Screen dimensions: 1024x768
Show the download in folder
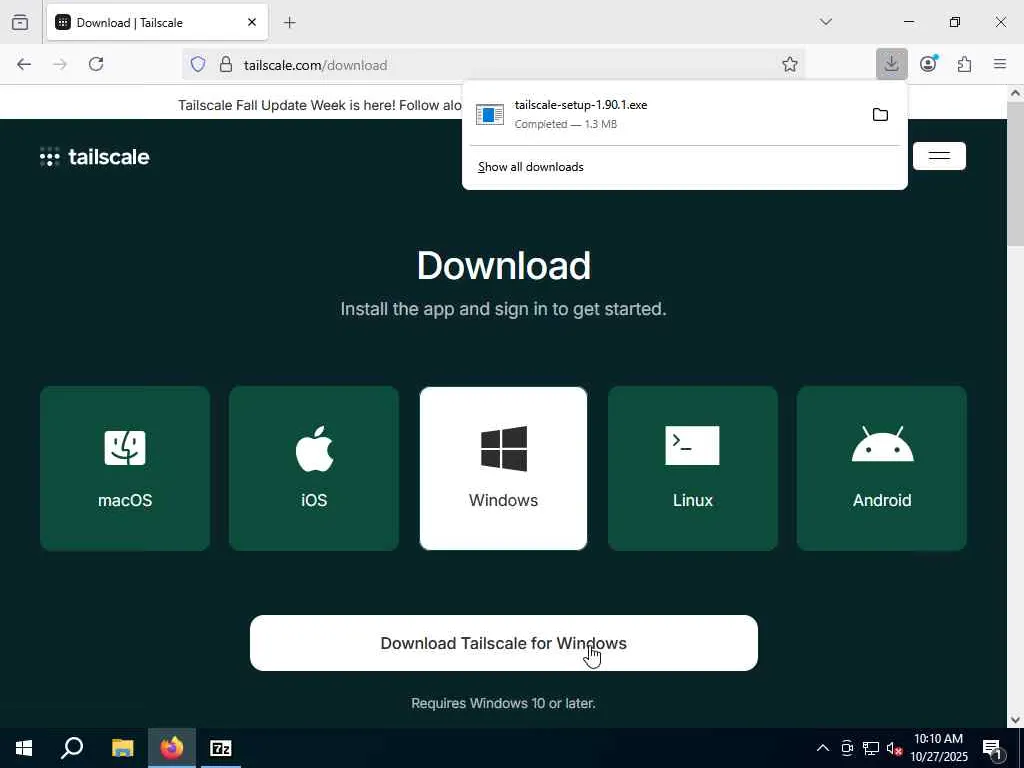880,115
